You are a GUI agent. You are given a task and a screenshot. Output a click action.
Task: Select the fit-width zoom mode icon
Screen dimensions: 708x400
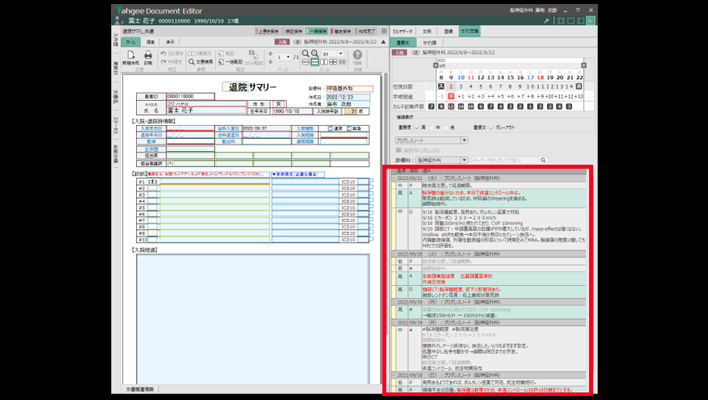click(315, 62)
